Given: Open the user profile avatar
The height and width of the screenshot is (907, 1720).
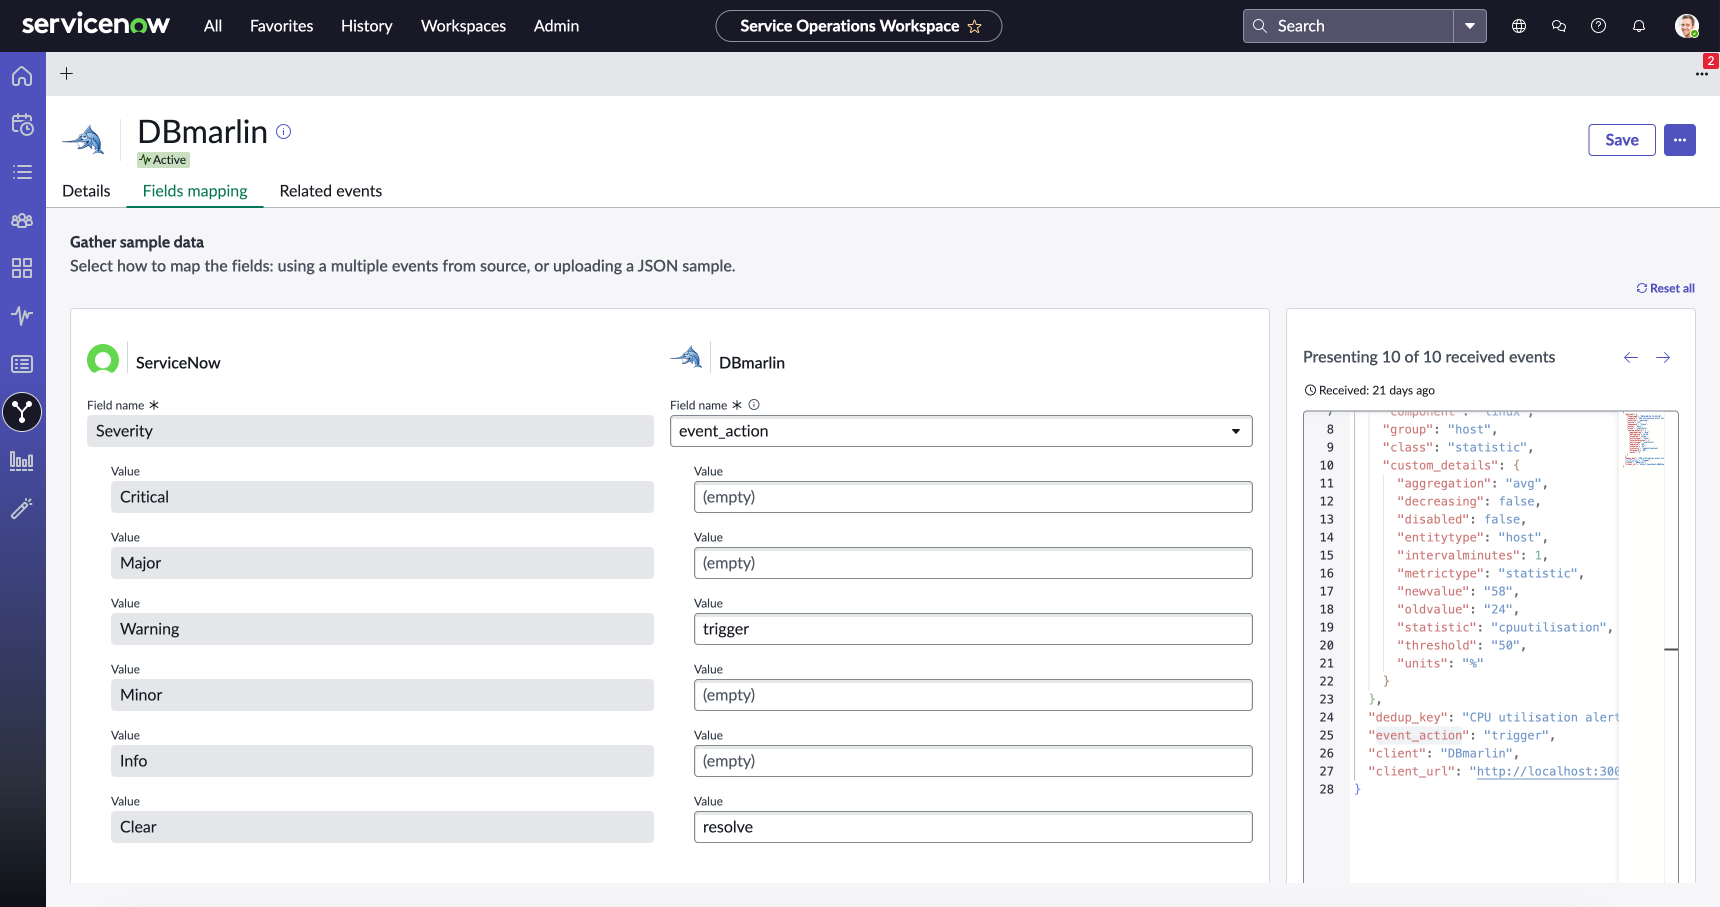Looking at the screenshot, I should [1687, 26].
